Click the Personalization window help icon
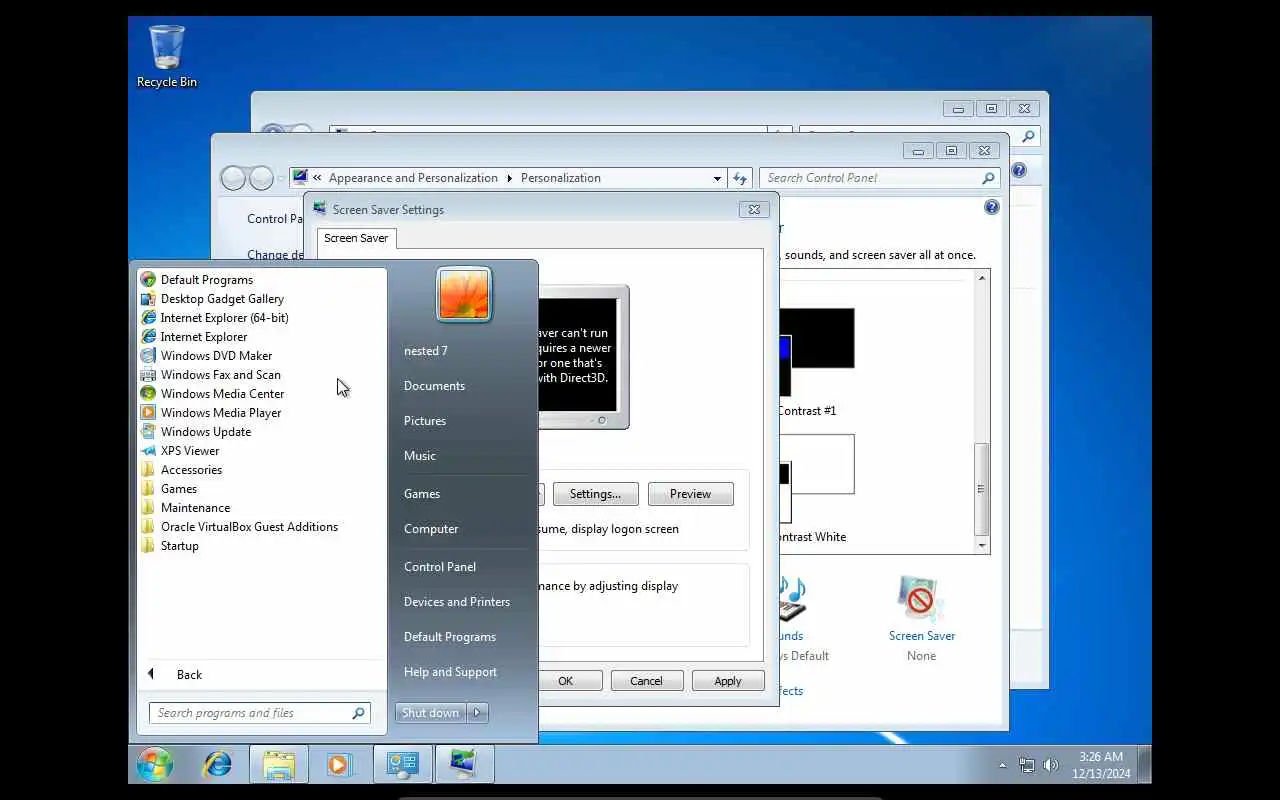1280x800 pixels. click(991, 207)
